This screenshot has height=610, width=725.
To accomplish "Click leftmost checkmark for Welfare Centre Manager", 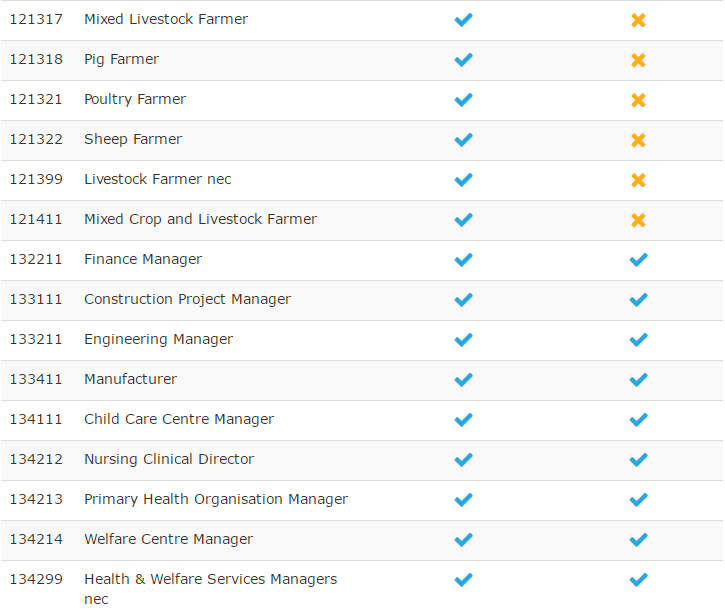I will tap(463, 540).
